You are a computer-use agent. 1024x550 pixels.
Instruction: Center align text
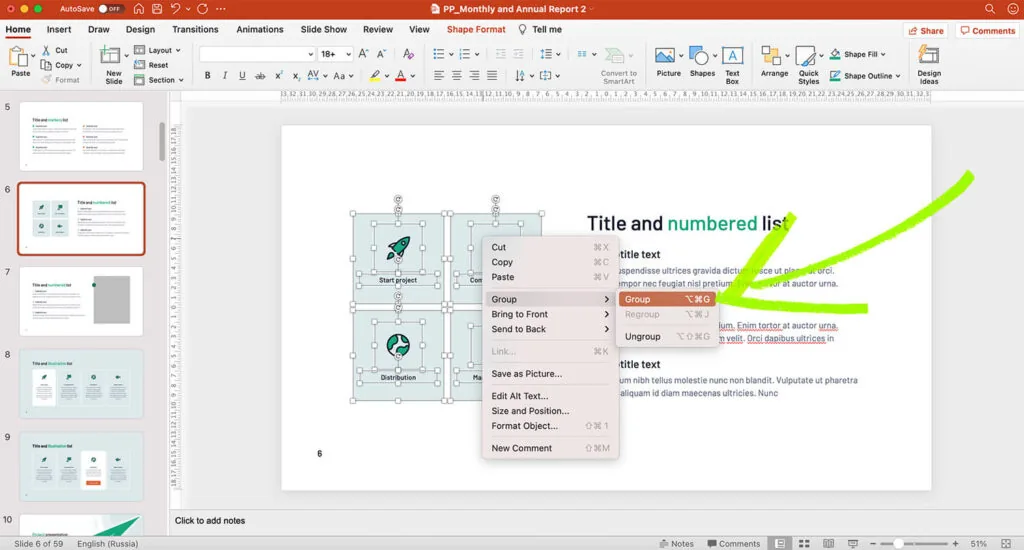(x=456, y=76)
